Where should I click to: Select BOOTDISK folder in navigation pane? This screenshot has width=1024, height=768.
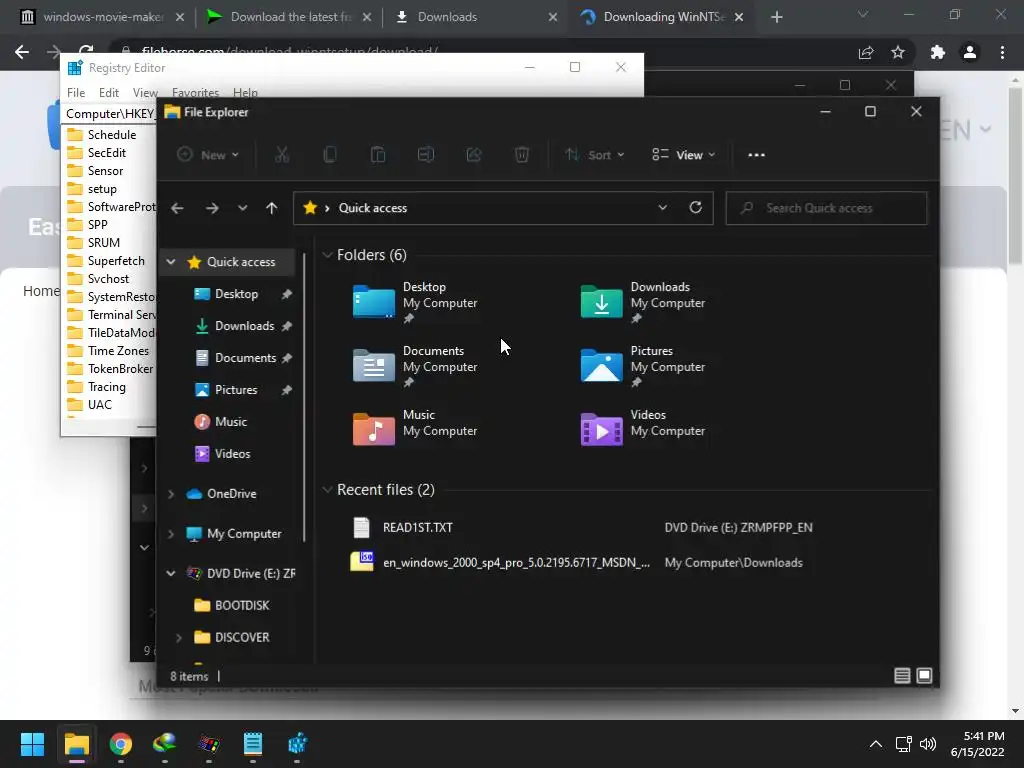tap(242, 605)
